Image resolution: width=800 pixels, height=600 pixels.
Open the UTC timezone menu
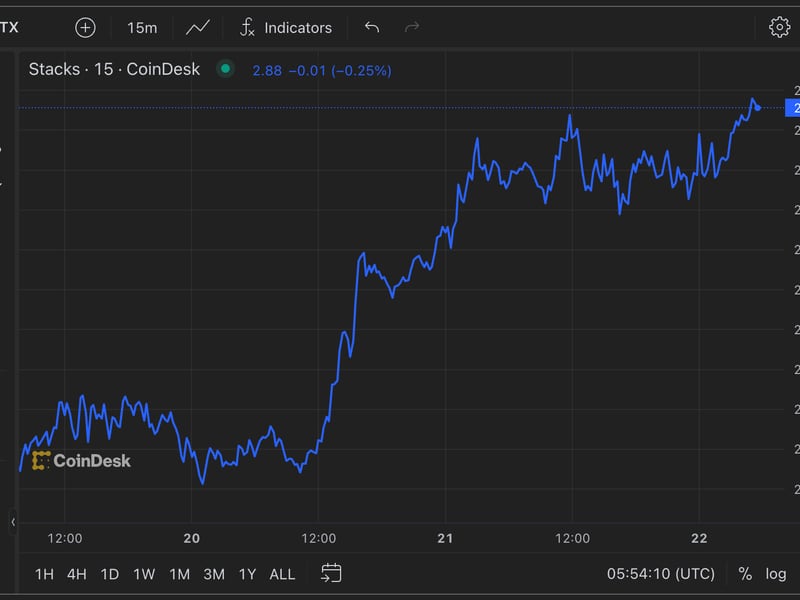[660, 573]
